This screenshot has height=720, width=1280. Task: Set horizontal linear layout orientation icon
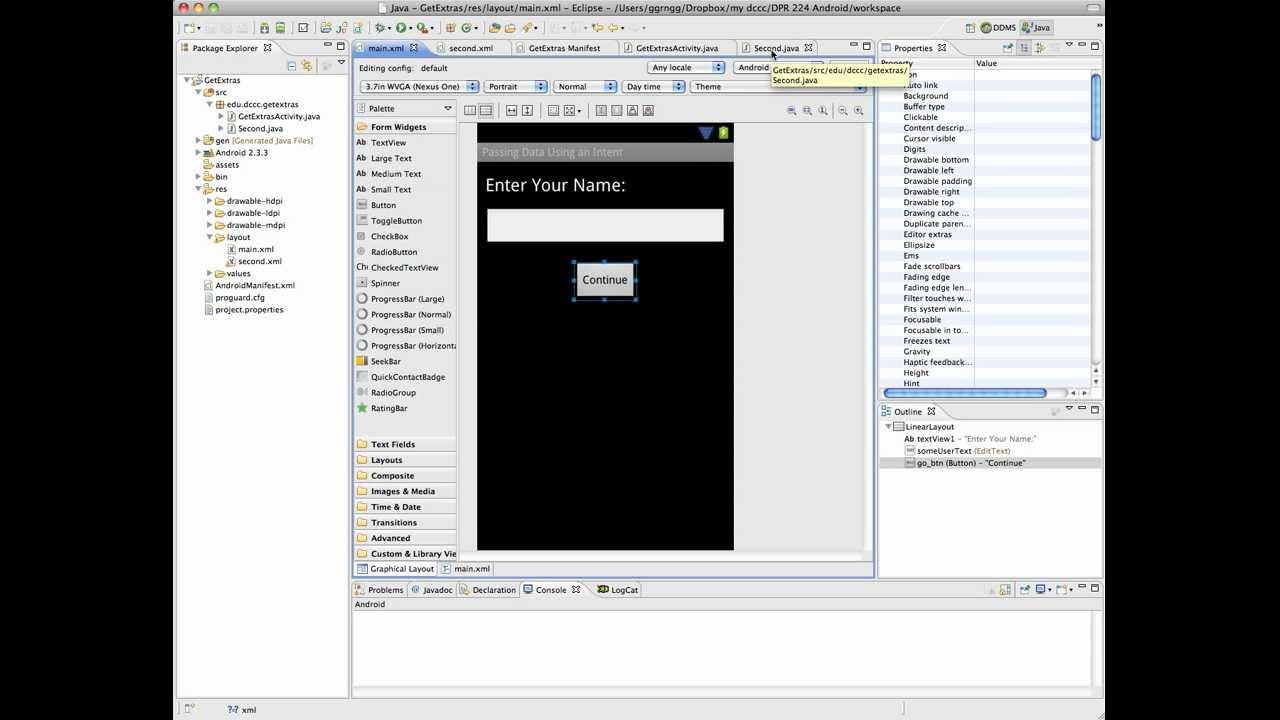470,110
